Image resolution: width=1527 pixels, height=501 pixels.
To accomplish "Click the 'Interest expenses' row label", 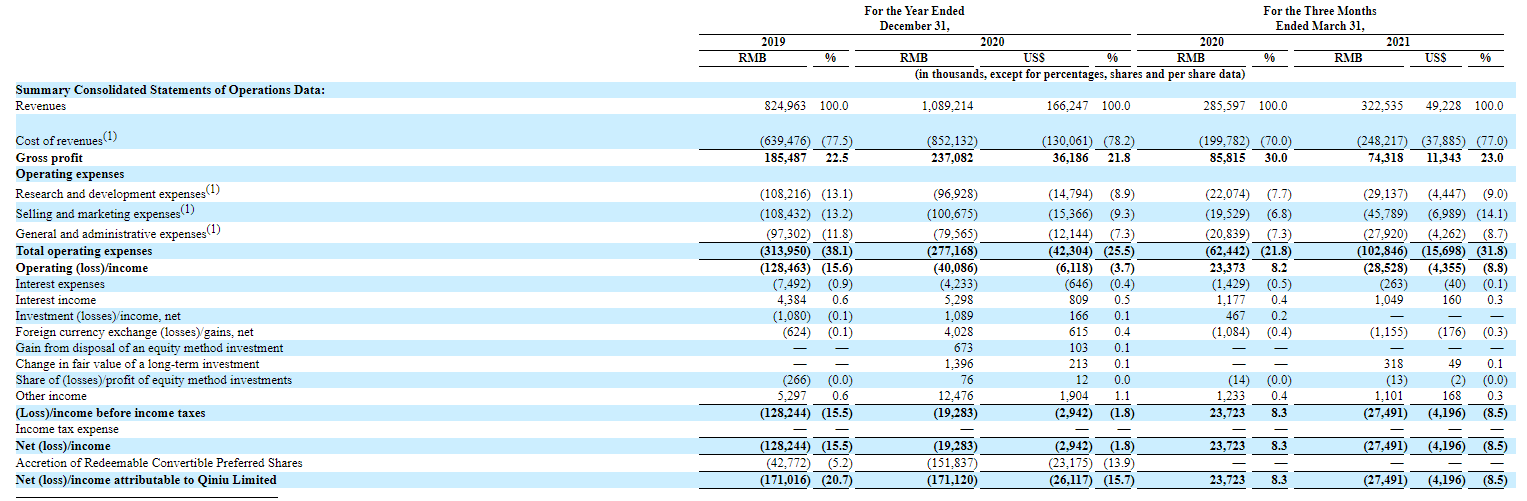I will coord(57,284).
